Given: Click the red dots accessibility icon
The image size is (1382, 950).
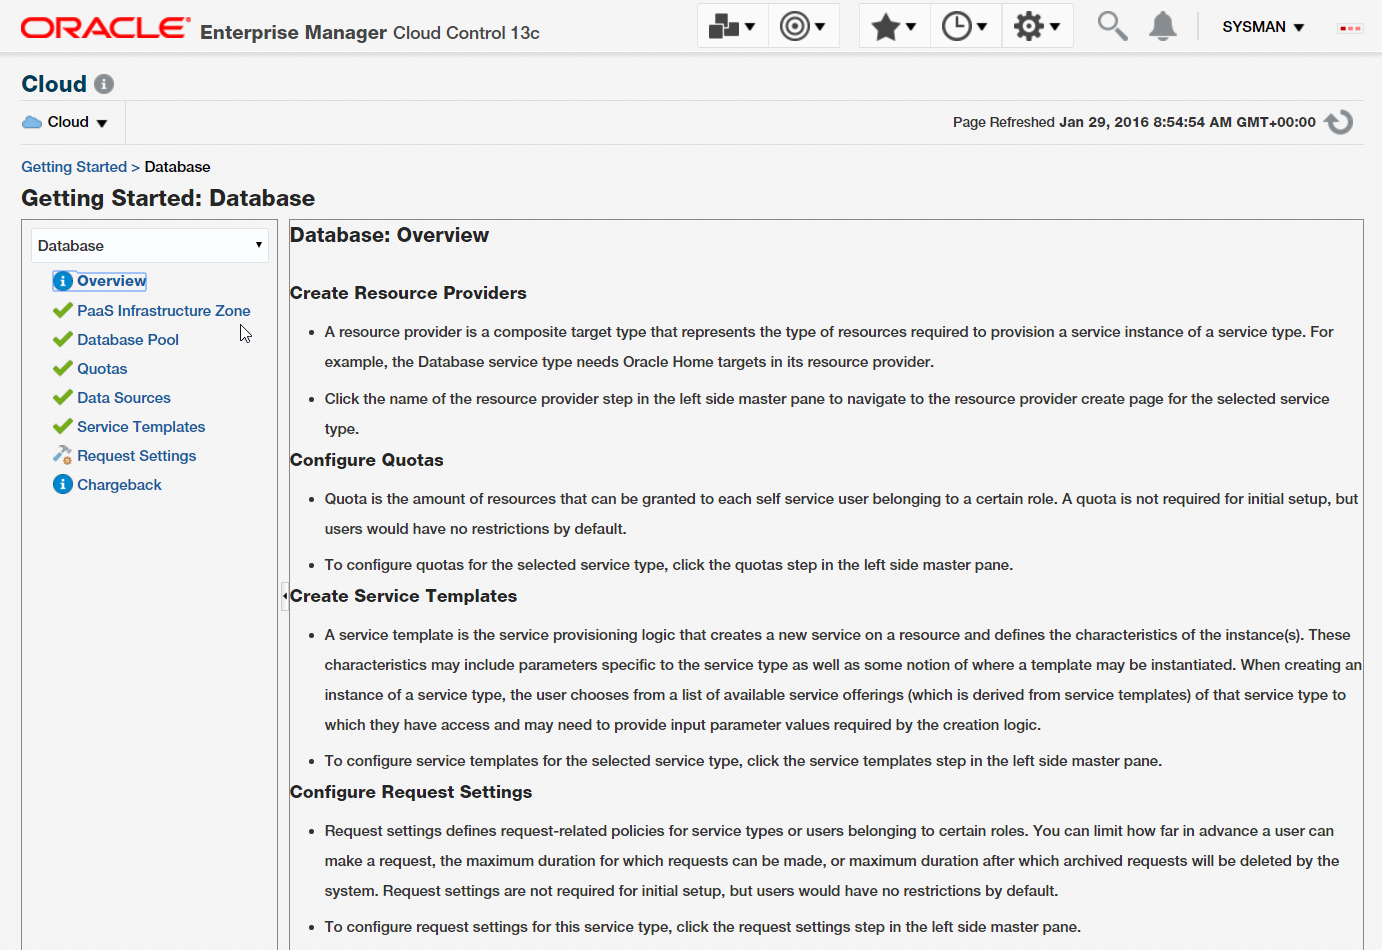Looking at the screenshot, I should click(x=1350, y=28).
